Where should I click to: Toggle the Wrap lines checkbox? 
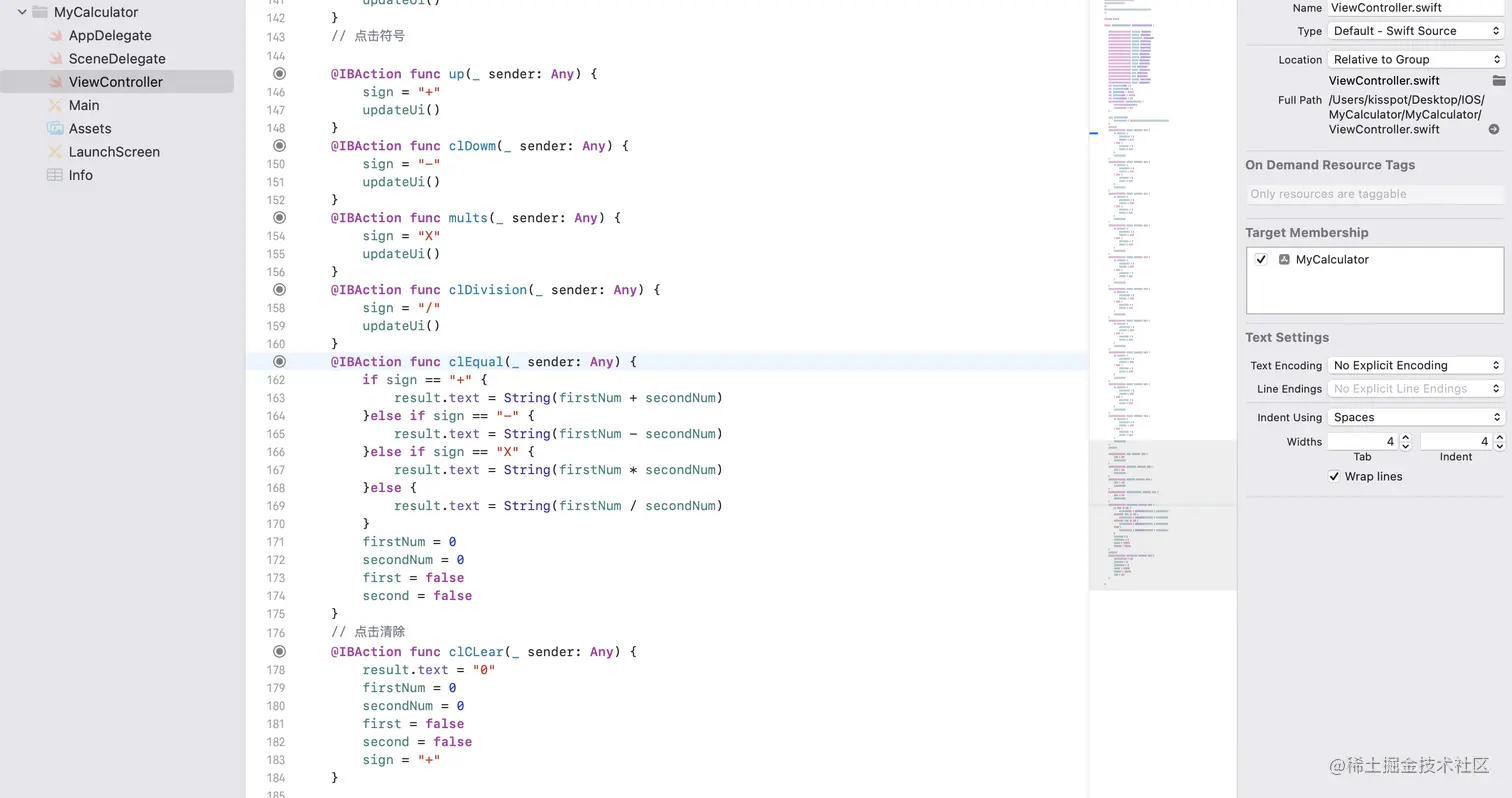click(x=1334, y=477)
